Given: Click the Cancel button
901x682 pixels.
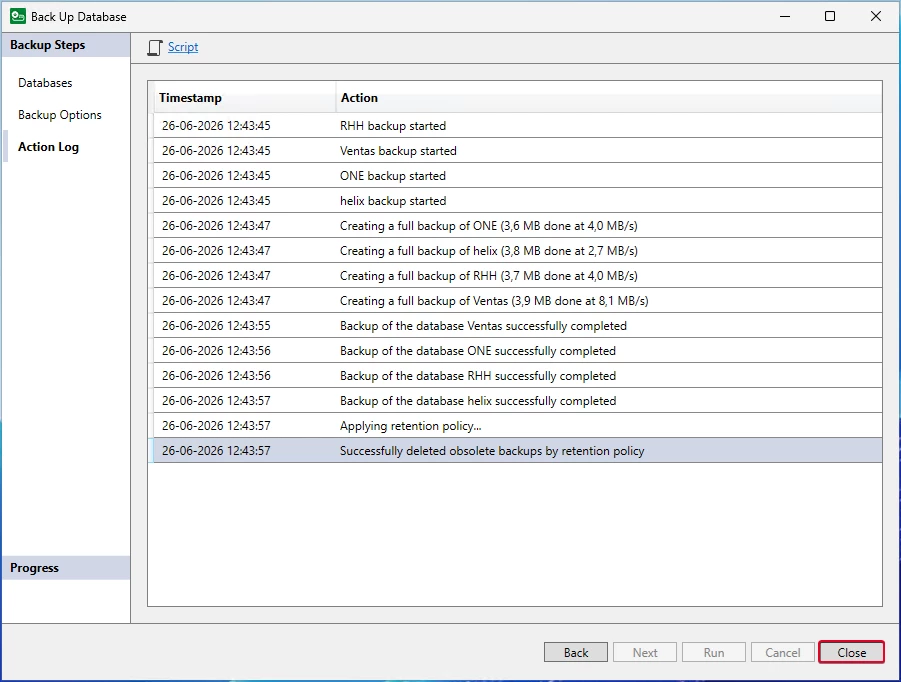Looking at the screenshot, I should click(x=783, y=653).
